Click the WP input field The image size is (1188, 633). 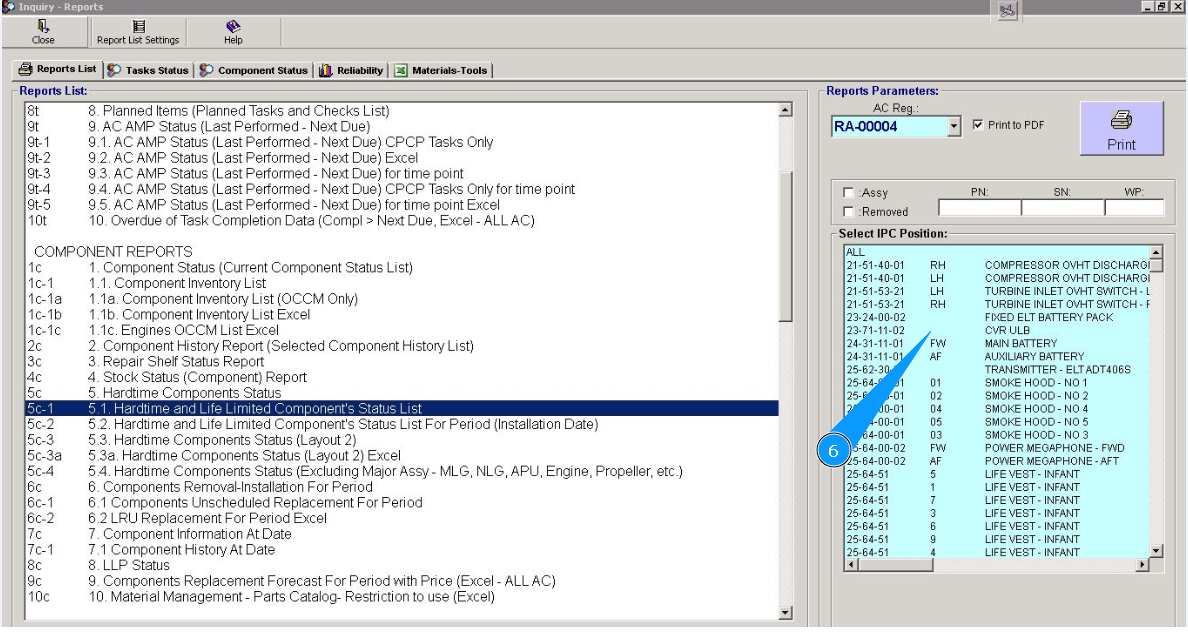click(1134, 207)
